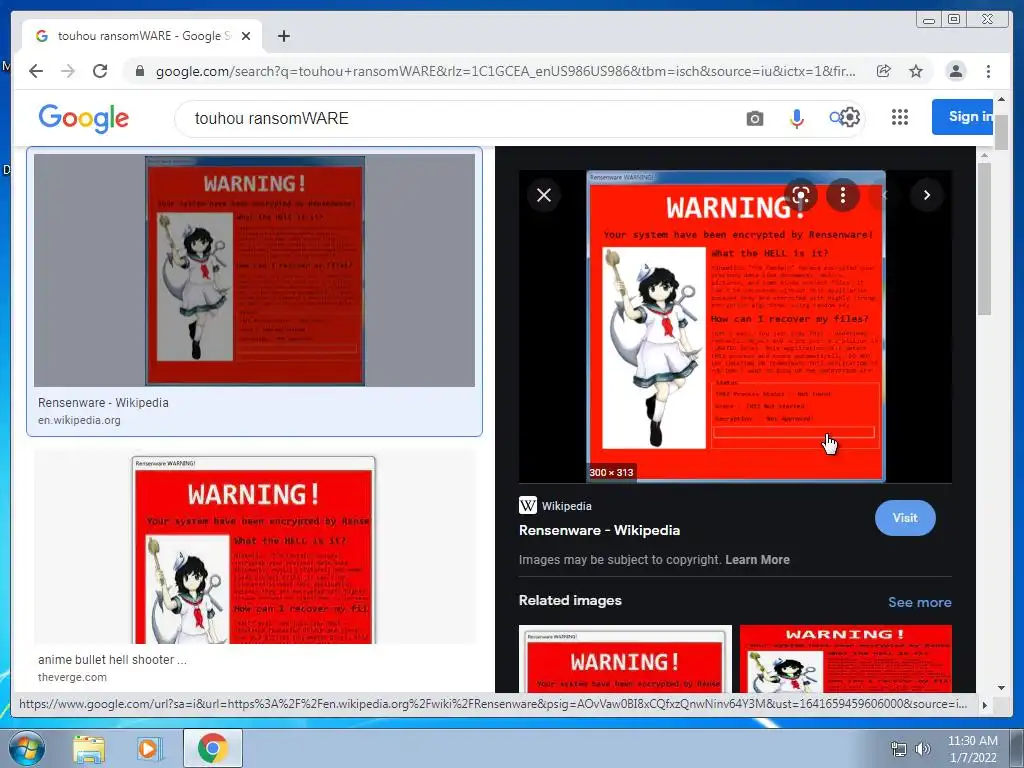The height and width of the screenshot is (768, 1024).
Task: Click the page scrollbar up arrow
Action: (x=1001, y=99)
